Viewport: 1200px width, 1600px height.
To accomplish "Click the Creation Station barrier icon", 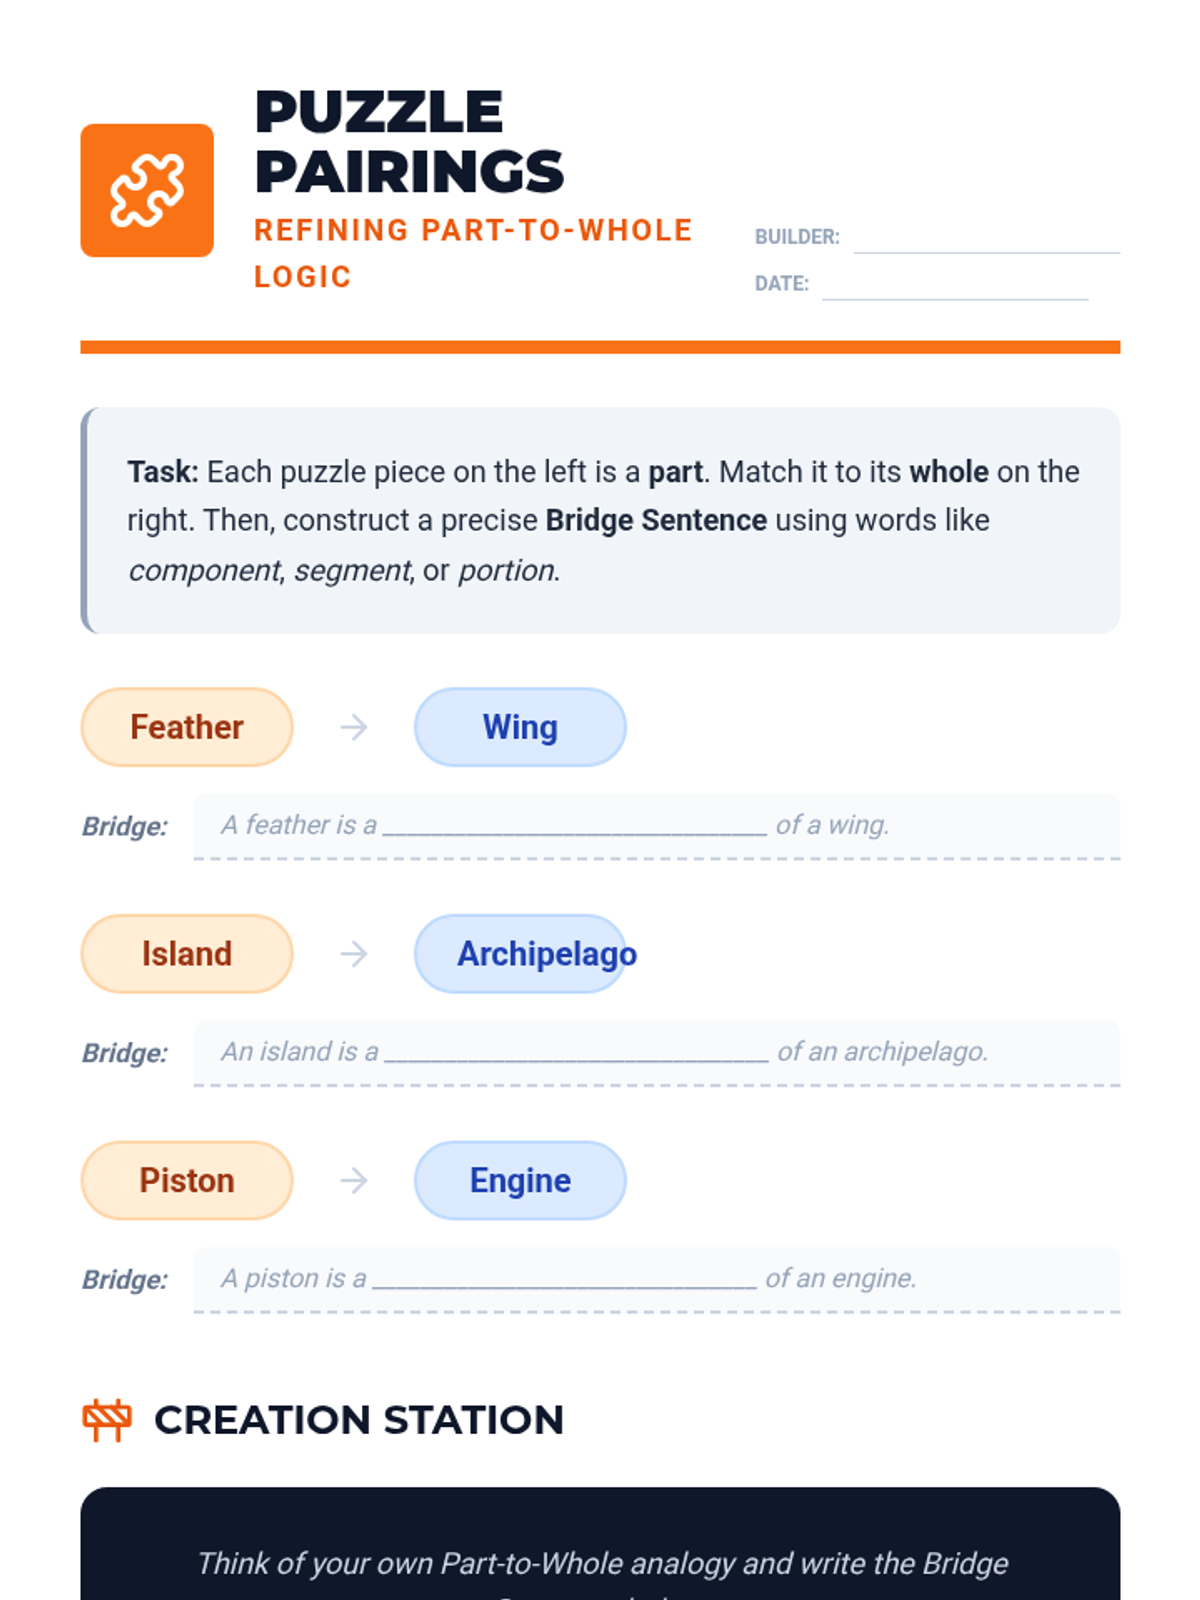I will pyautogui.click(x=107, y=1419).
